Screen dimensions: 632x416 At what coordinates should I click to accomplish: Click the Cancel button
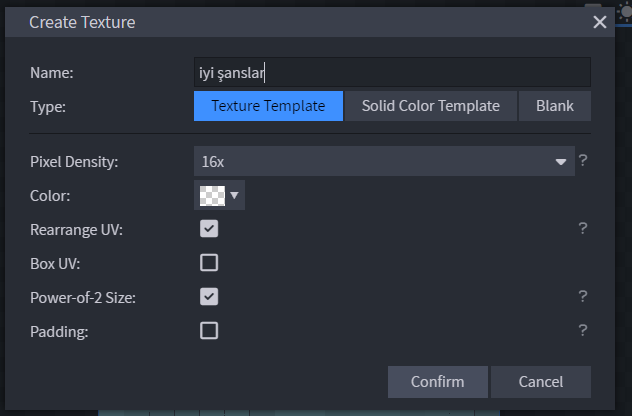click(541, 382)
